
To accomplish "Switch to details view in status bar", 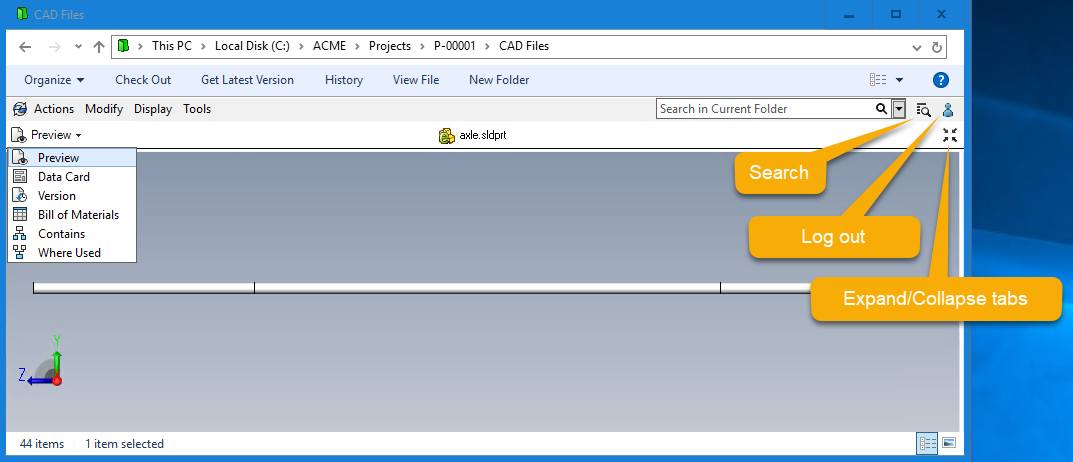I will click(x=927, y=443).
